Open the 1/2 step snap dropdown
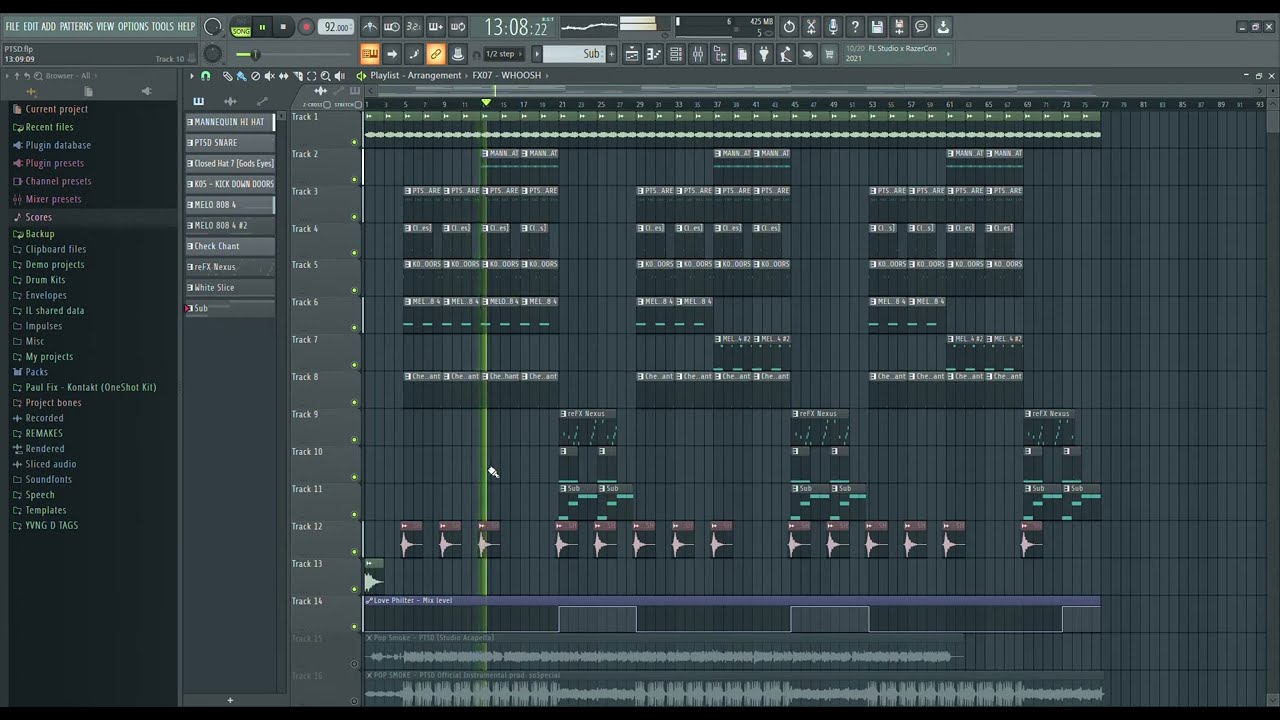This screenshot has height=720, width=1280. [x=505, y=54]
